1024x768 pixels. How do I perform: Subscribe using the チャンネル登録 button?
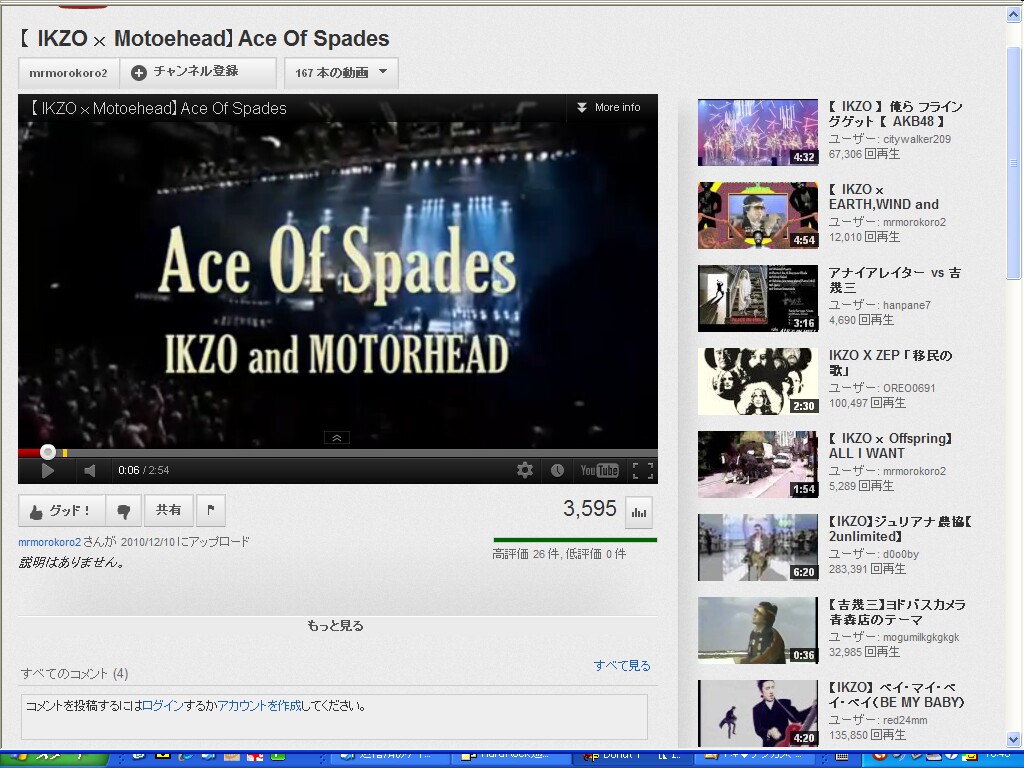pos(198,72)
